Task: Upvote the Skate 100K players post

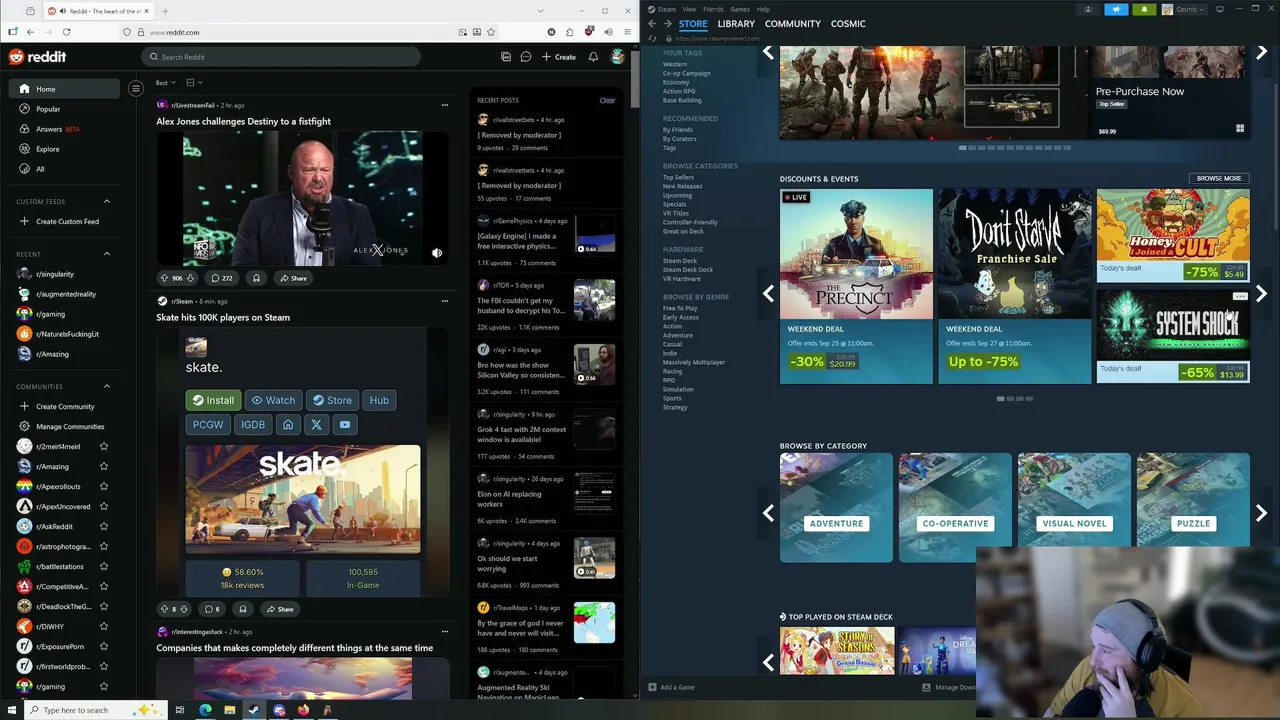Action: 164,609
